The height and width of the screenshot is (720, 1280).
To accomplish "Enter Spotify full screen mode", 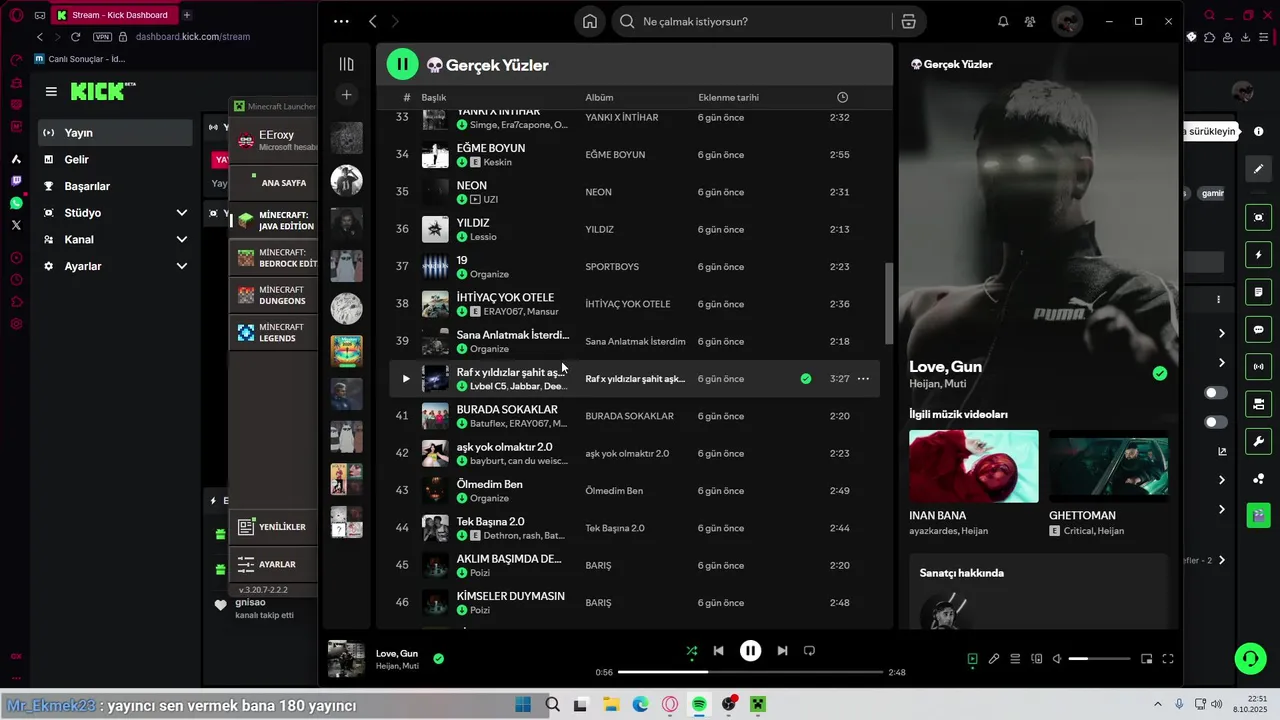I will coord(1168,659).
